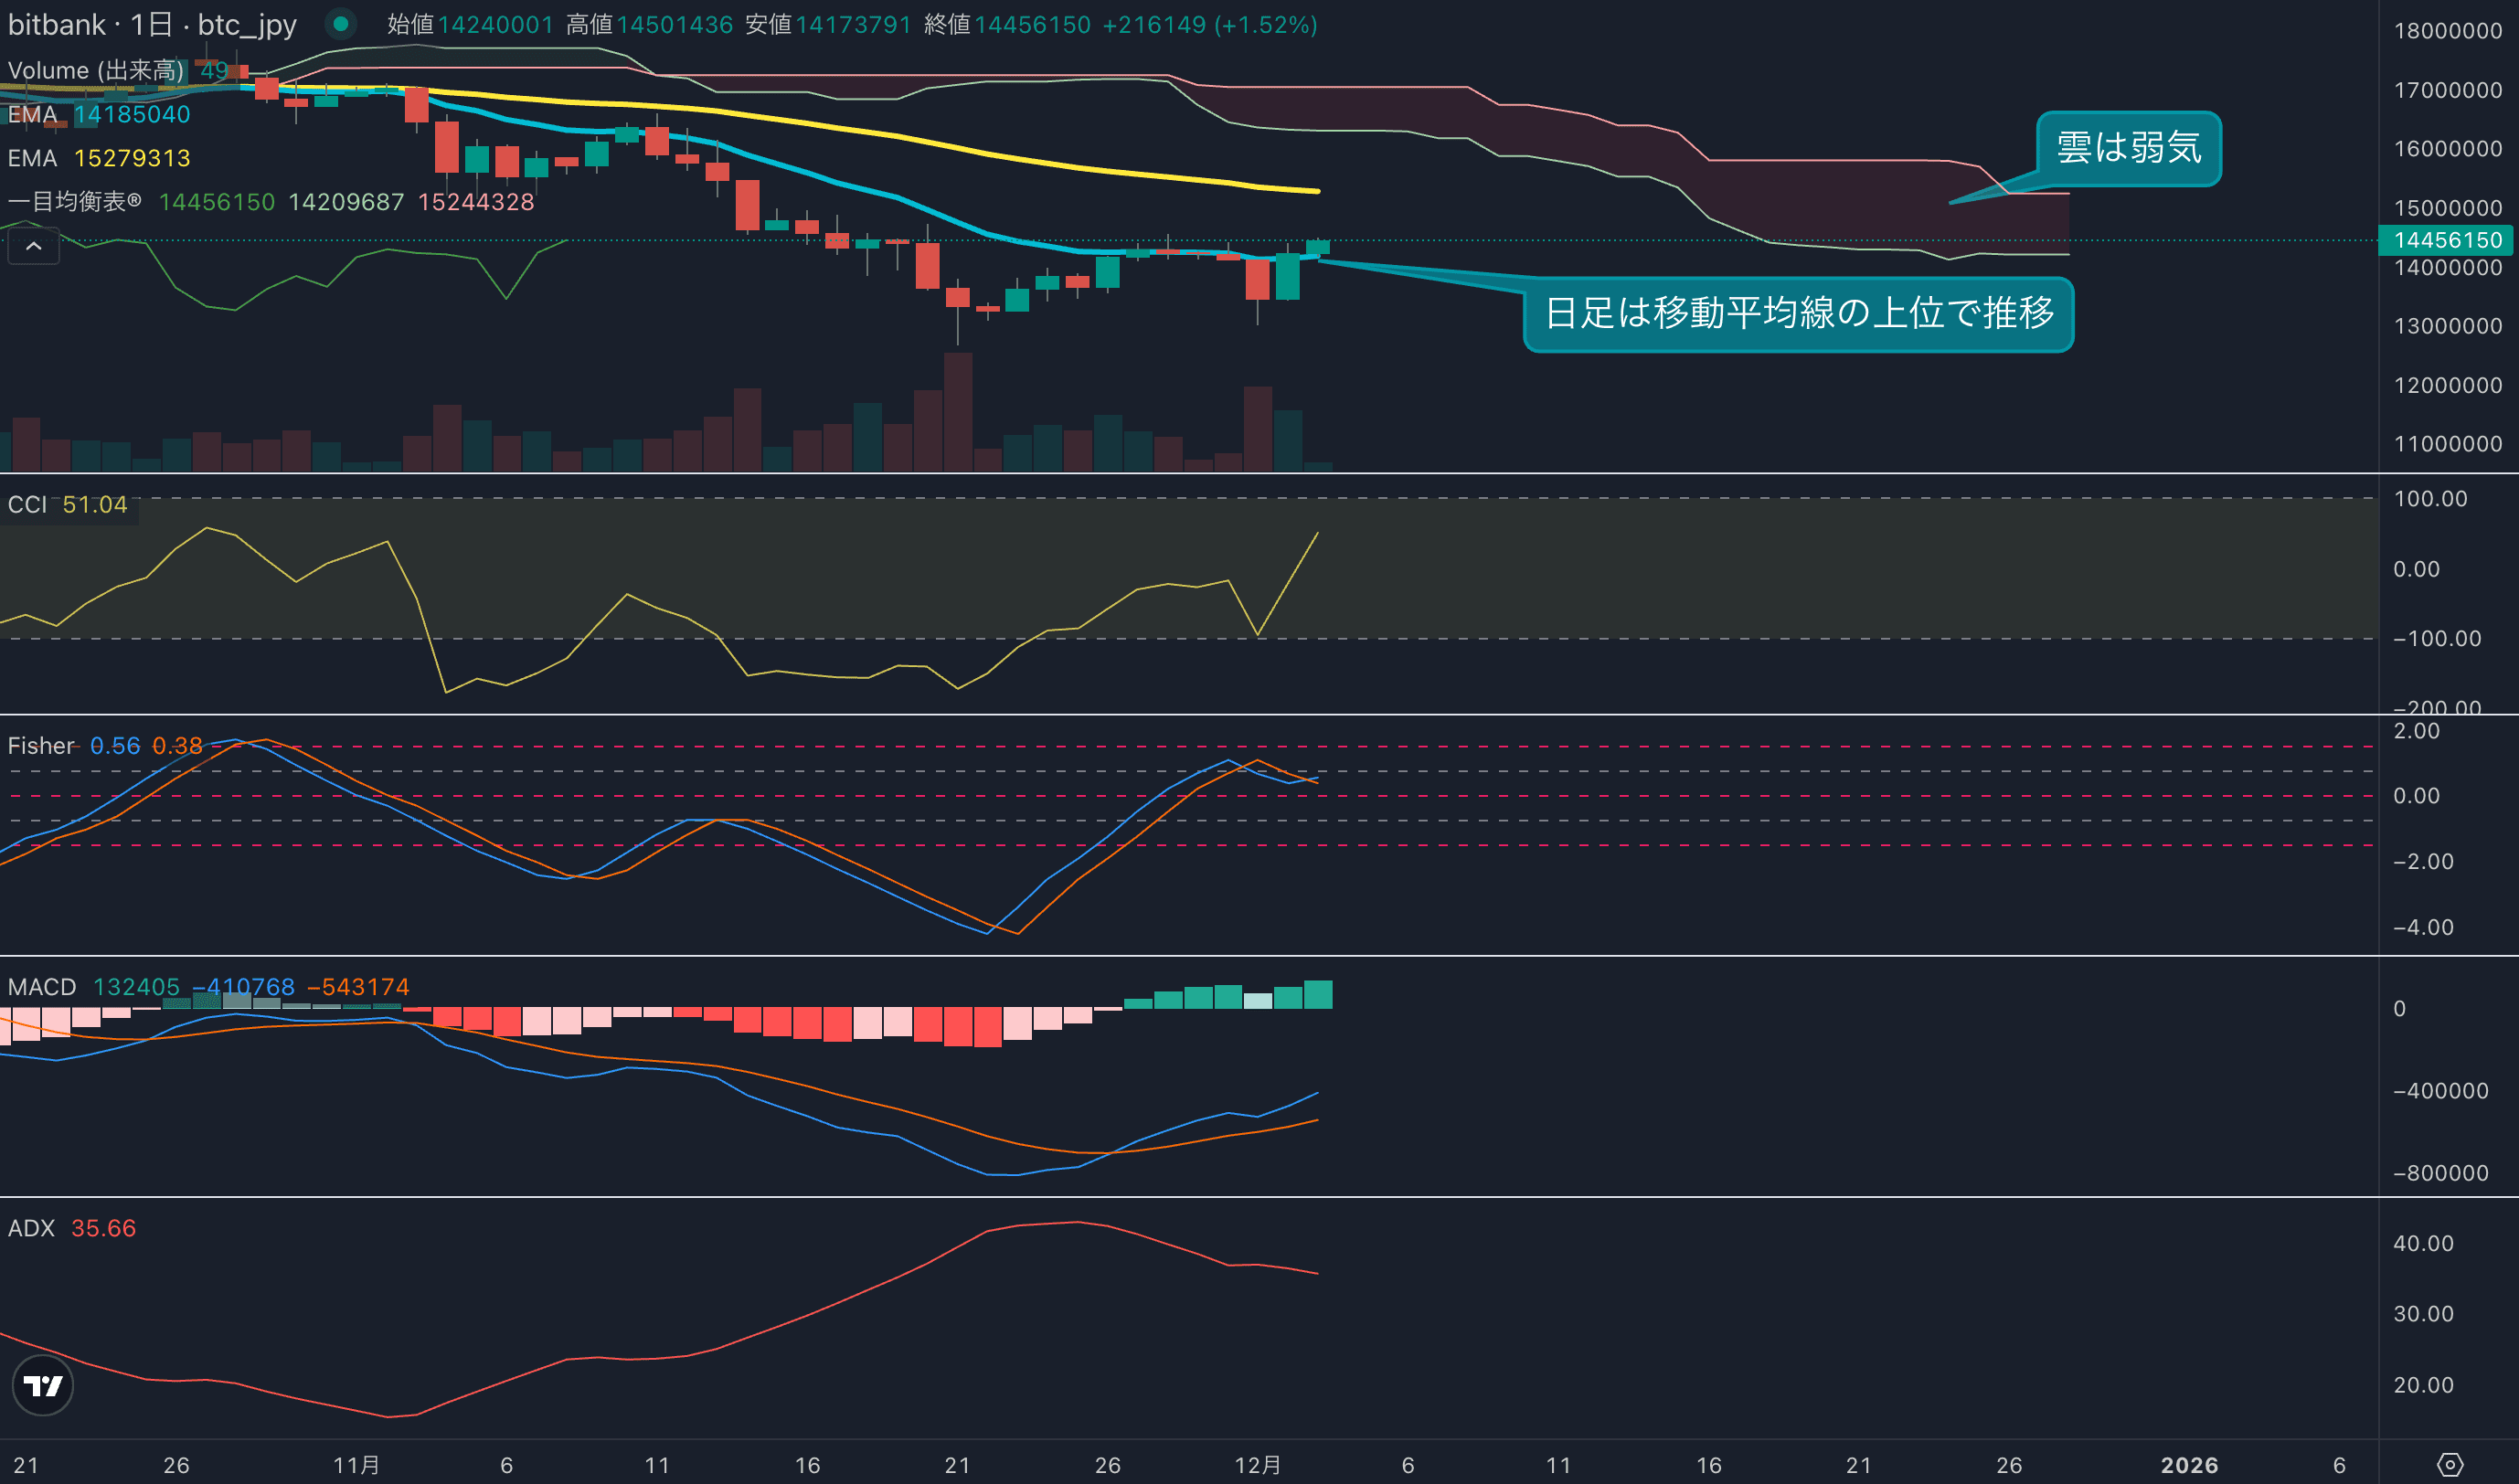The image size is (2519, 1484).
Task: Click the ADX indicator label
Action: coord(31,1228)
